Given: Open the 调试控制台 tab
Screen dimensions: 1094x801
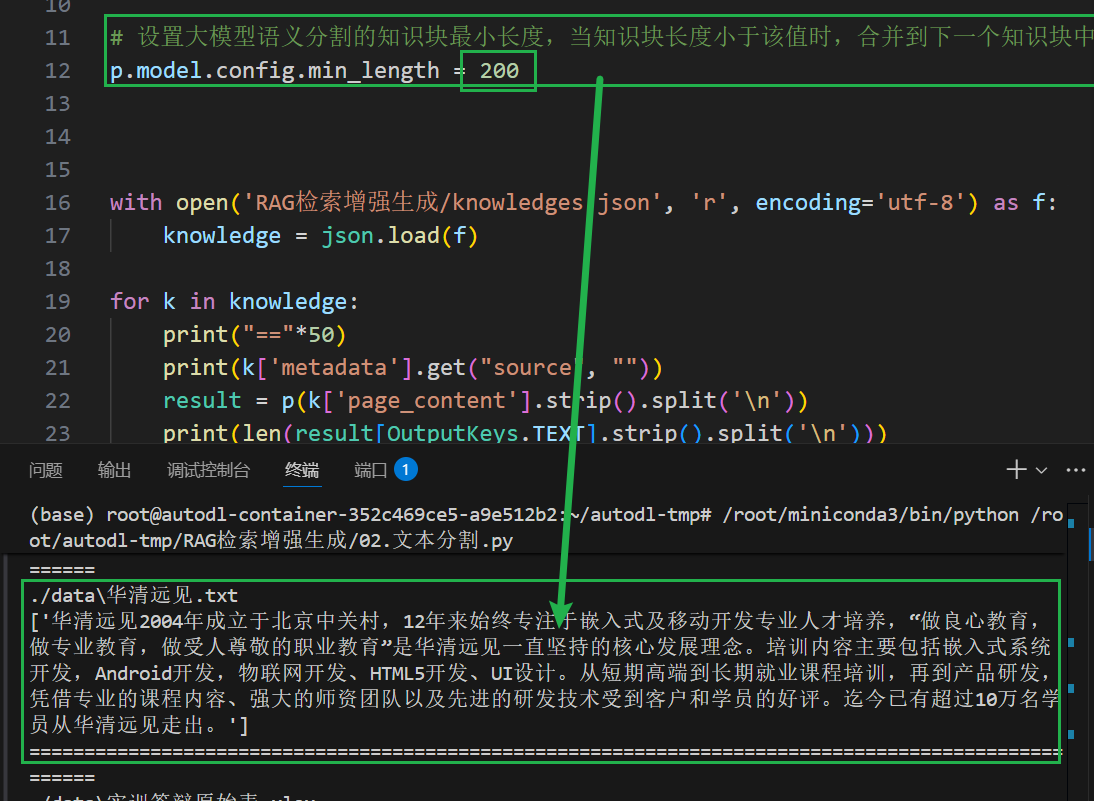Looking at the screenshot, I should pyautogui.click(x=208, y=470).
